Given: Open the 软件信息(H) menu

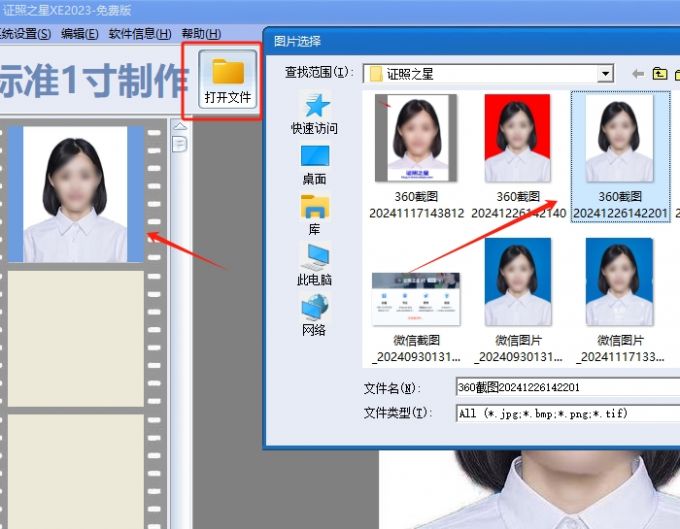Looking at the screenshot, I should pos(140,34).
